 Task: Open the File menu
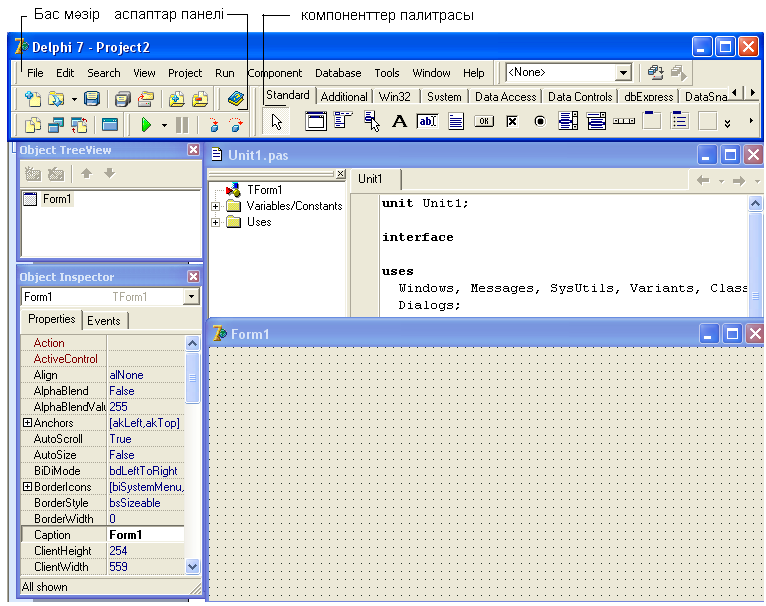coord(35,73)
